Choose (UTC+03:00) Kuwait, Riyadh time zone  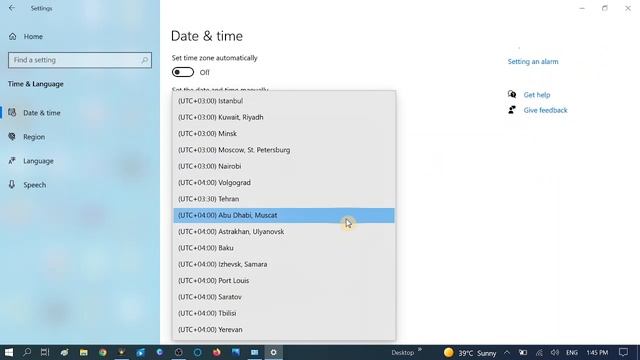coord(284,117)
